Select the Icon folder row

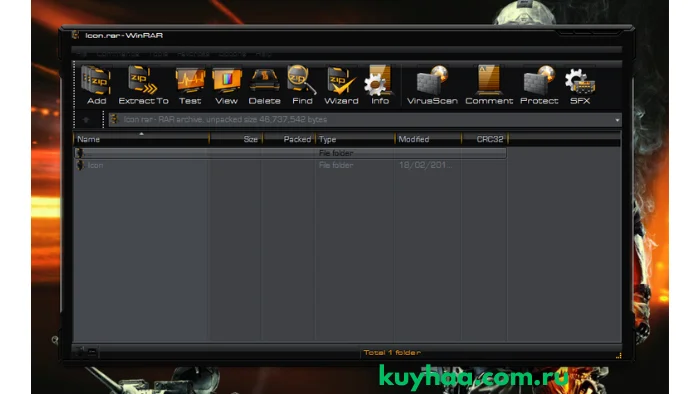click(290, 165)
